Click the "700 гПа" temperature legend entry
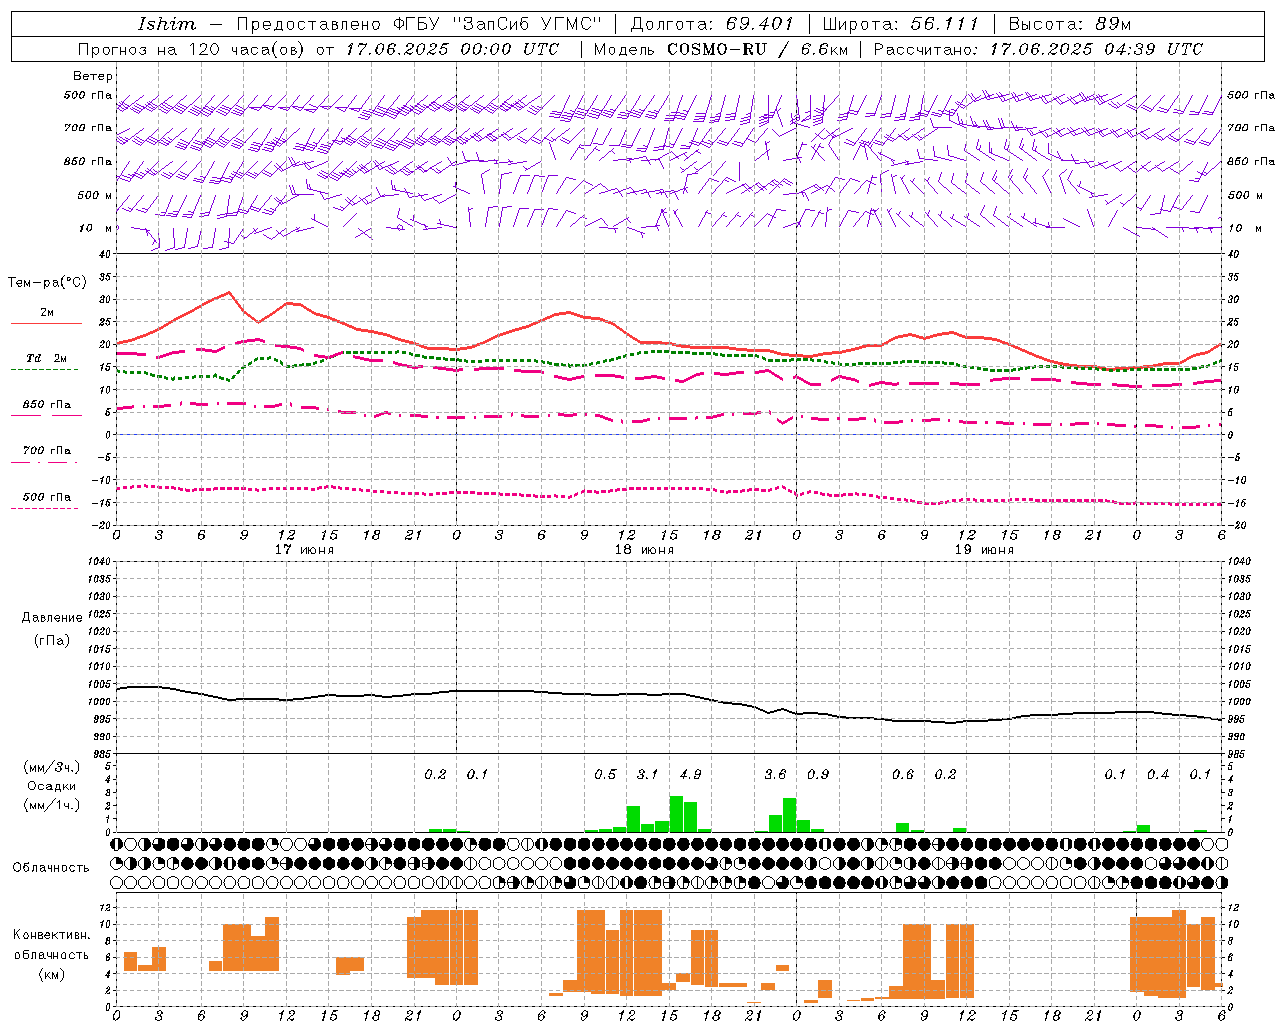The image size is (1280, 1024). tap(47, 451)
